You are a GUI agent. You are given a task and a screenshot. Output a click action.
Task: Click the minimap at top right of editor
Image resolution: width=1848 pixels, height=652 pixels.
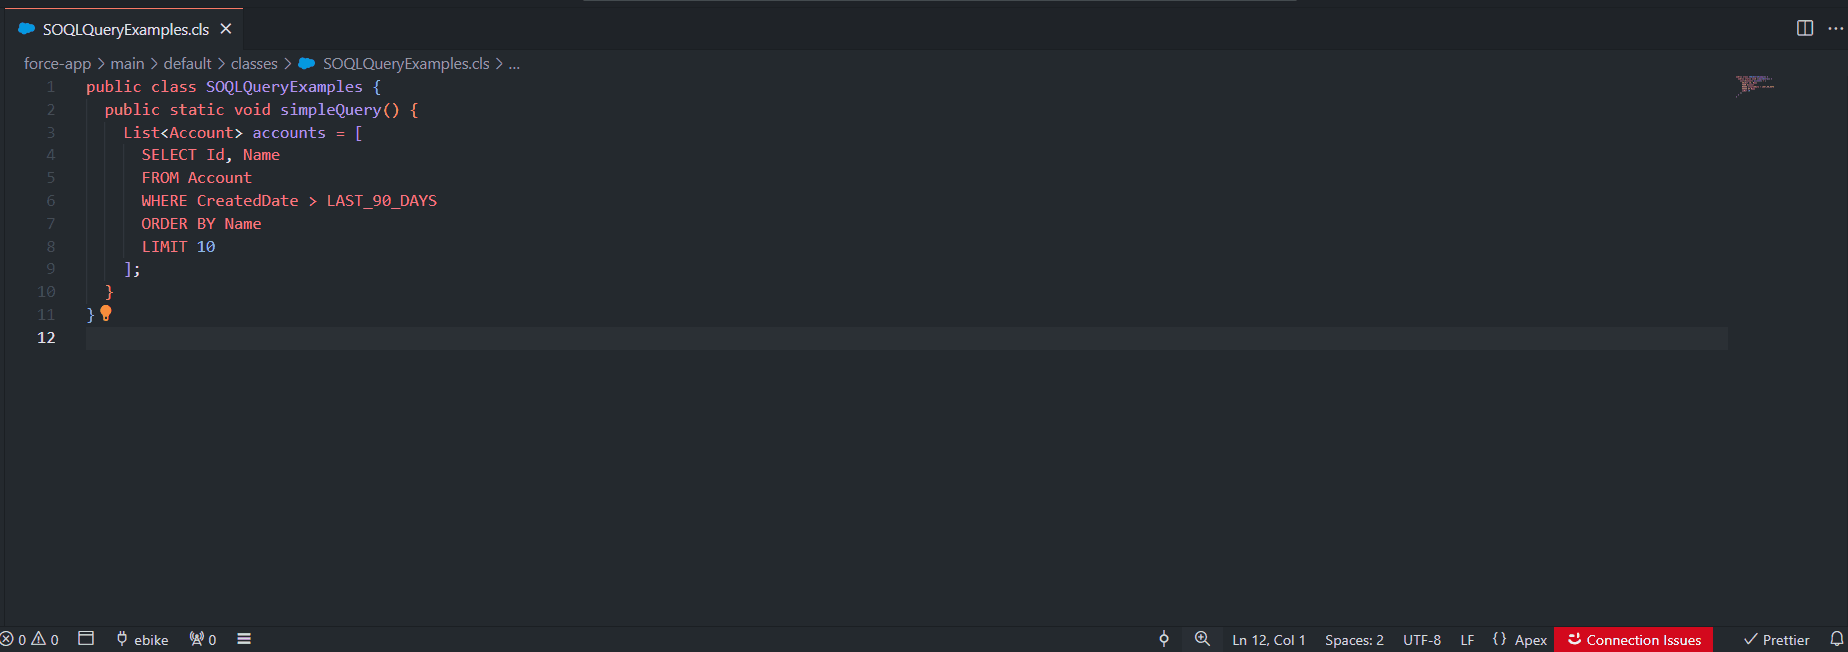tap(1755, 85)
